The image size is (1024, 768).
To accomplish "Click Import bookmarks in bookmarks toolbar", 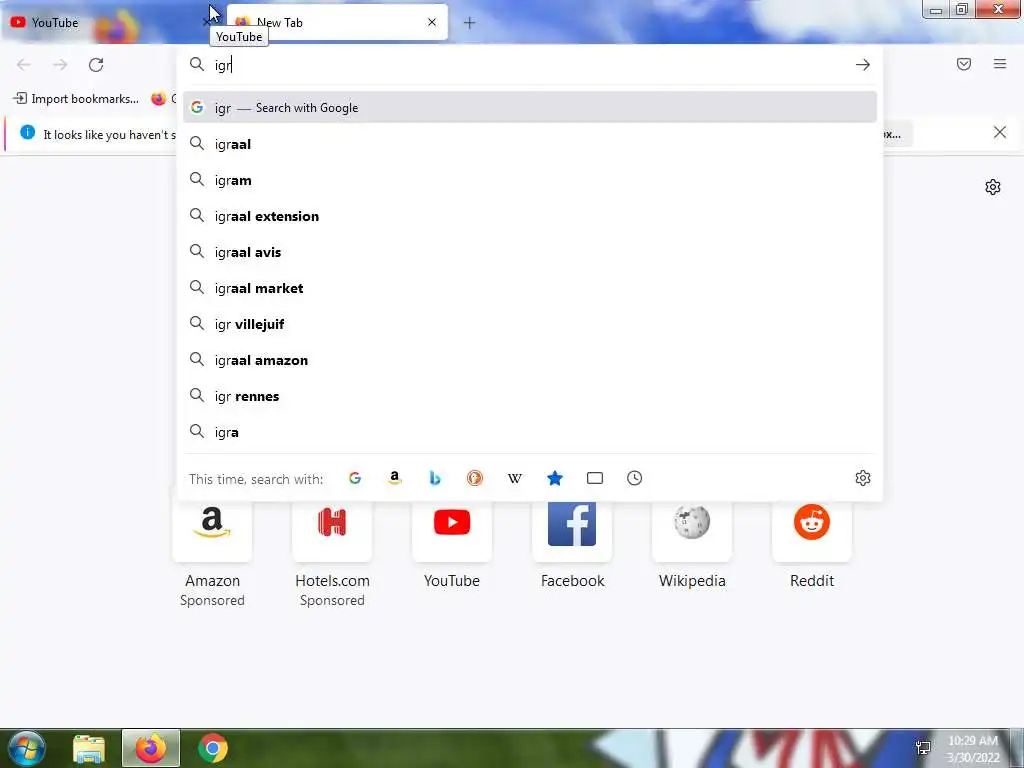I will (76, 99).
